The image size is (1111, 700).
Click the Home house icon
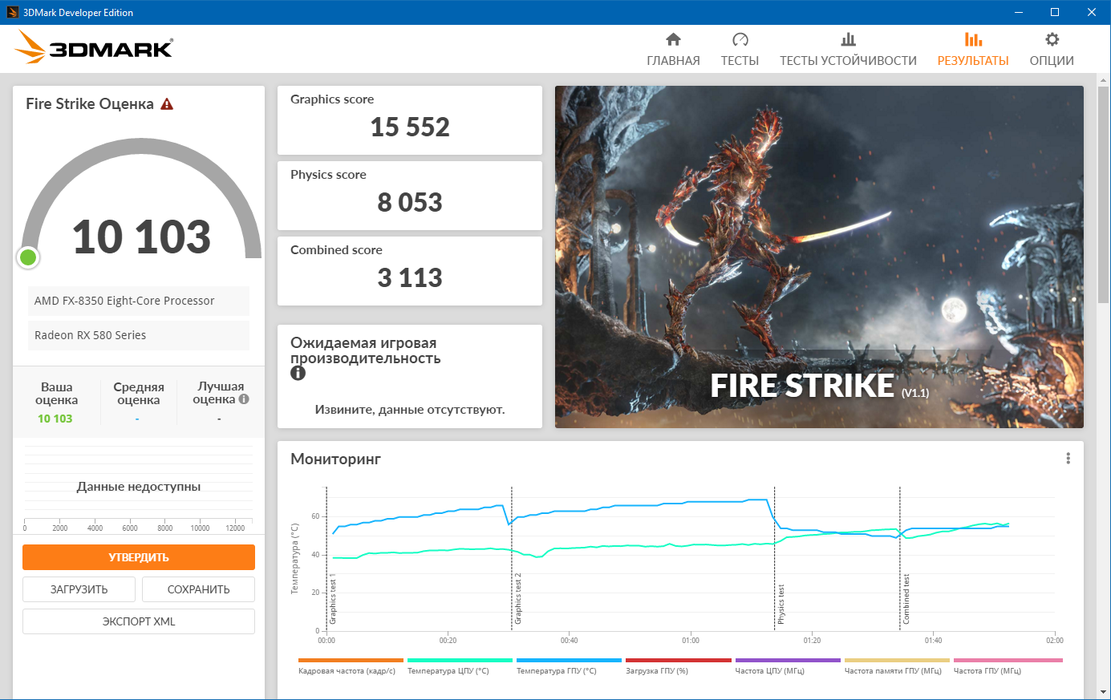coord(673,39)
